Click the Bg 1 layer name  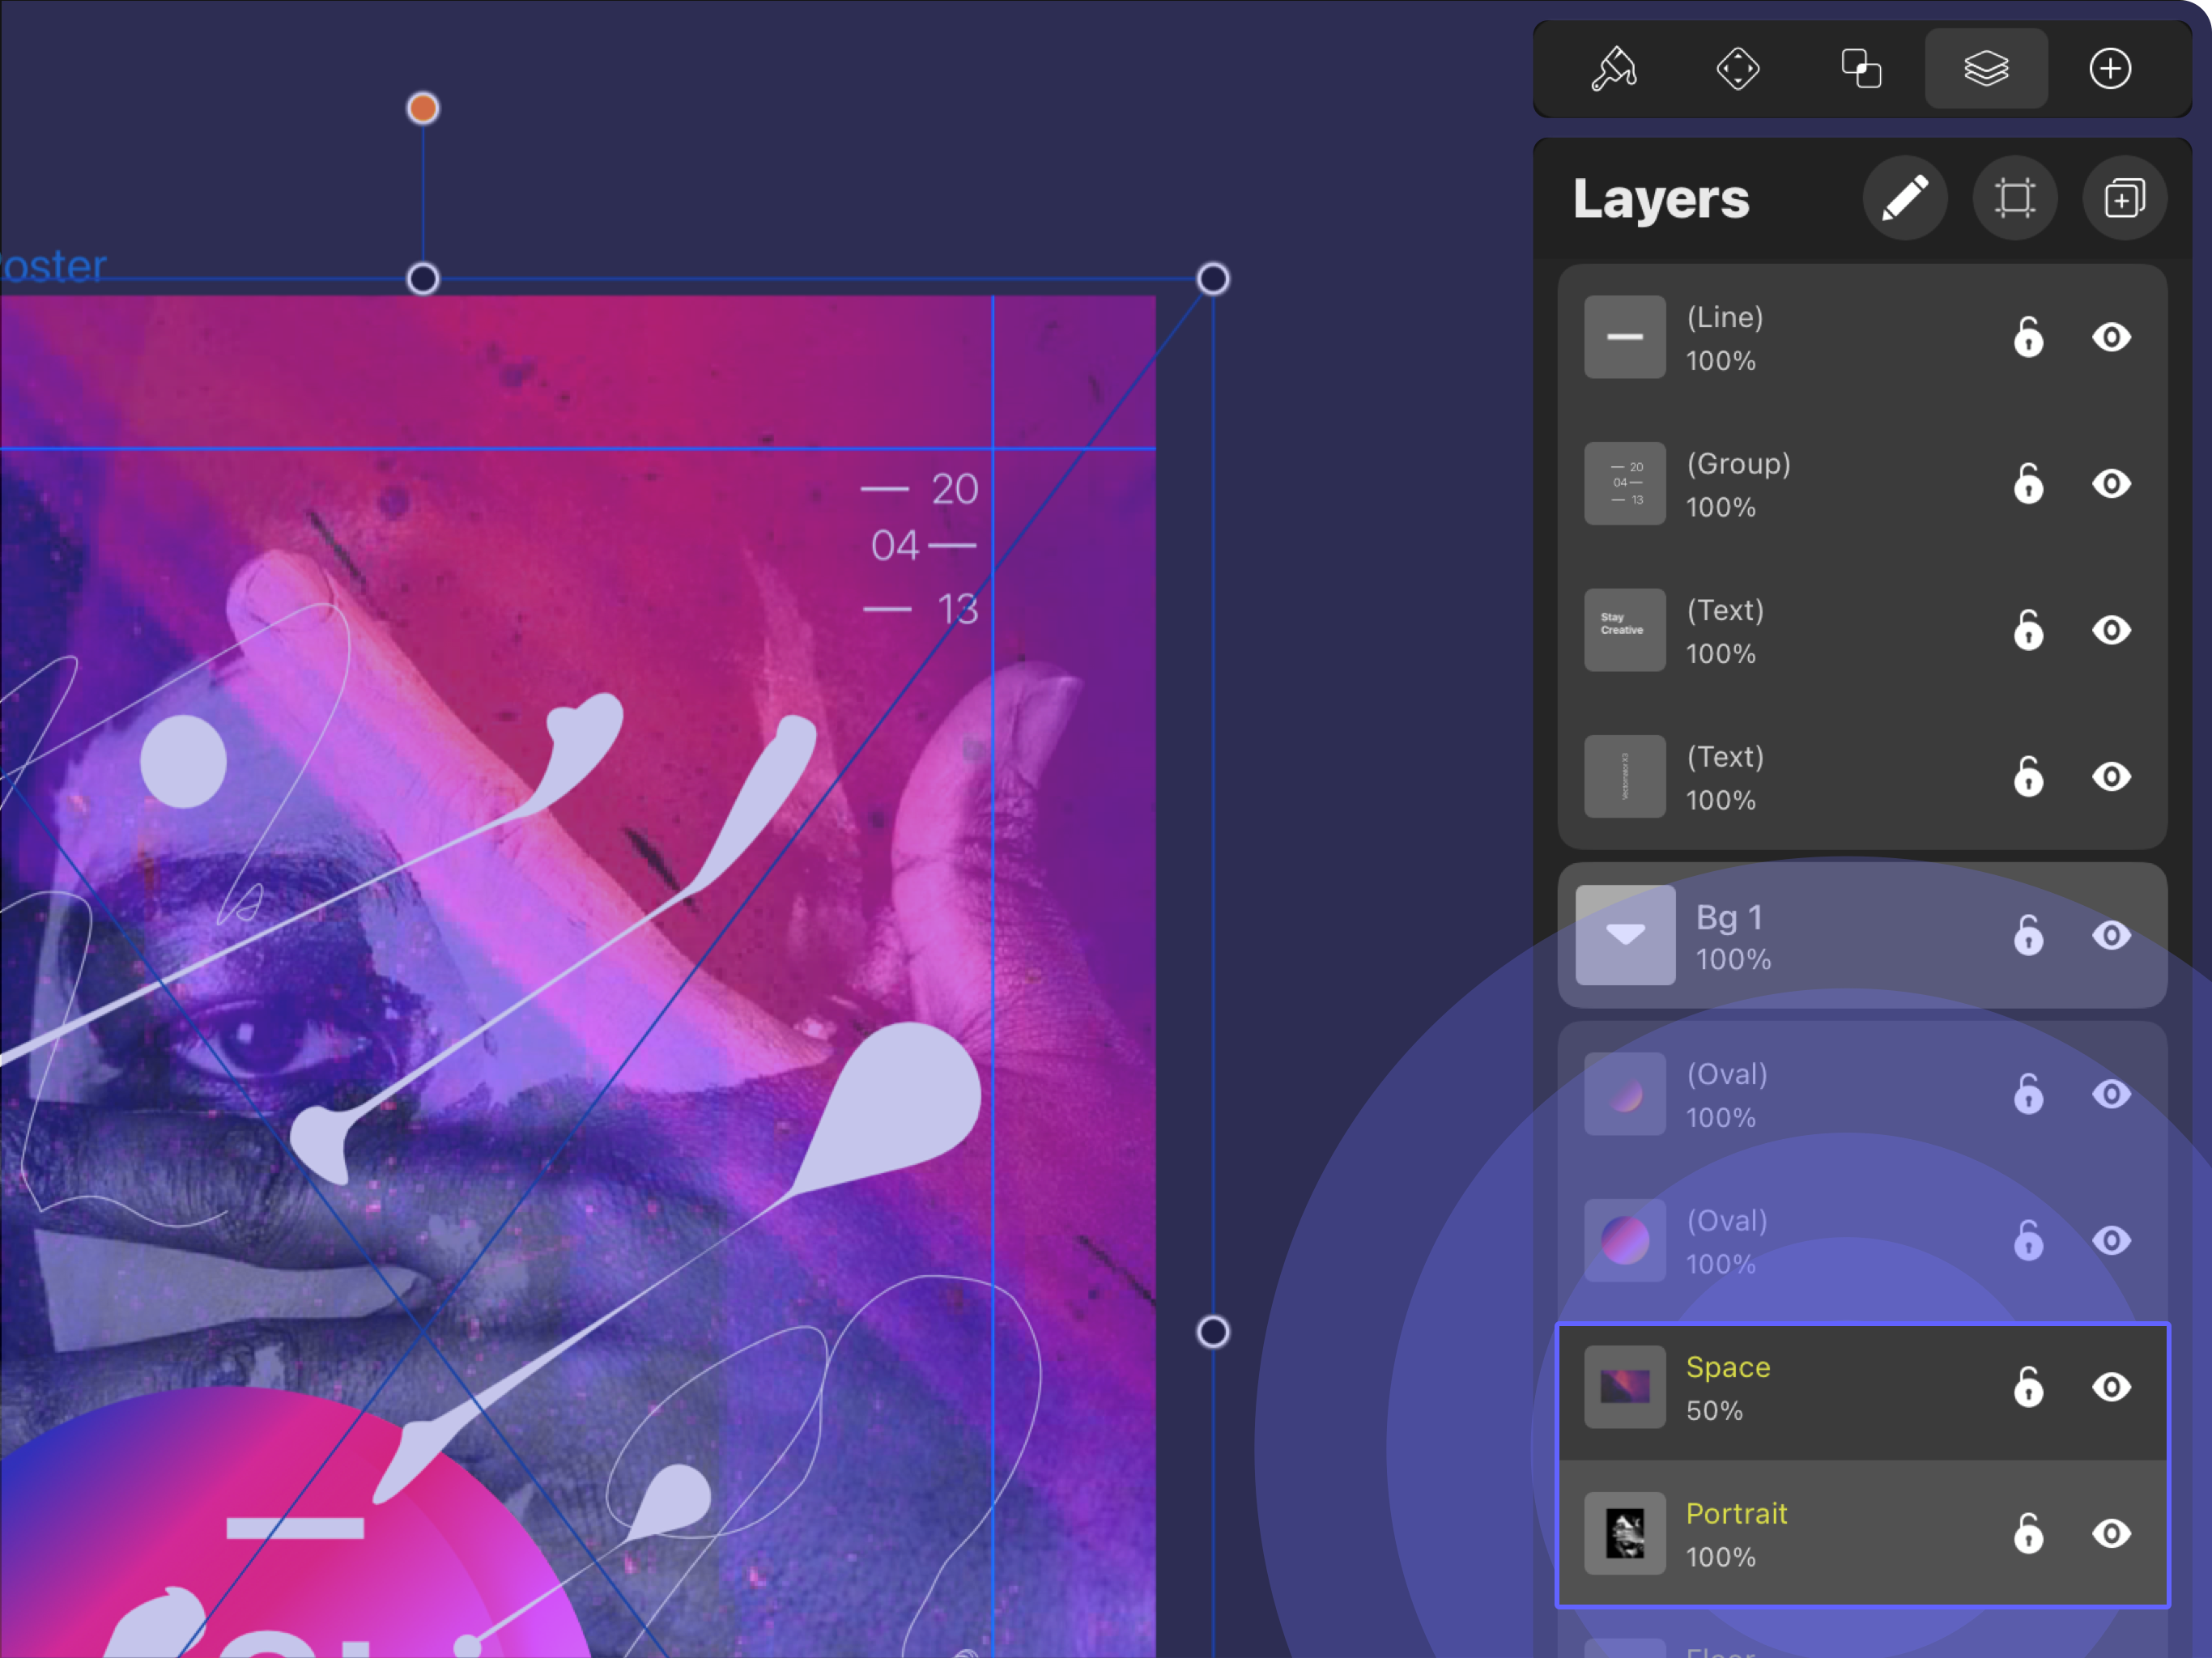pos(1729,917)
